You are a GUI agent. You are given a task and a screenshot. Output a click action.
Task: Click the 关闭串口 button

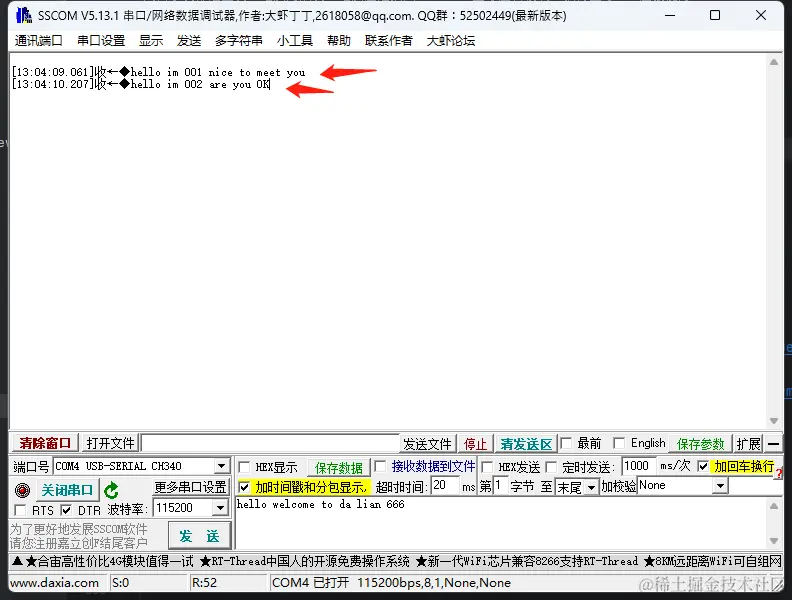coord(67,490)
